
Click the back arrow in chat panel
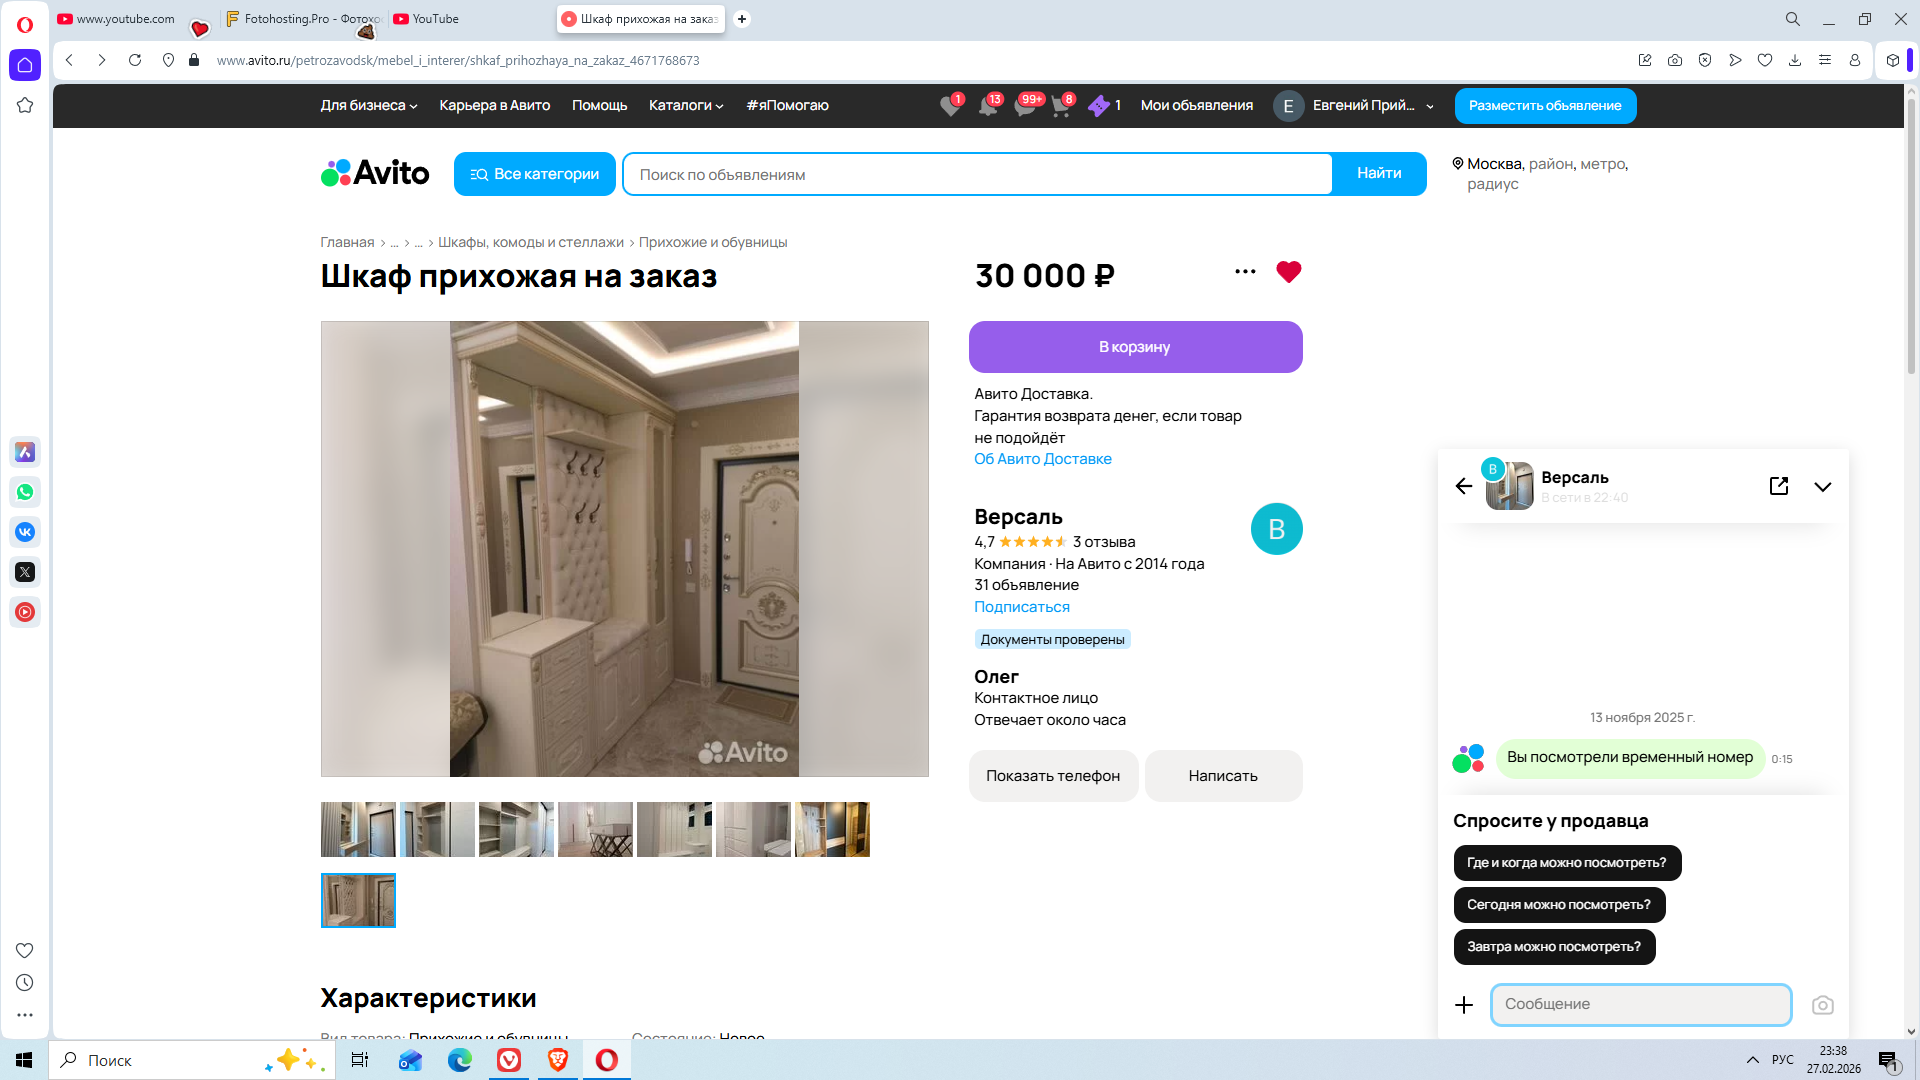[1464, 486]
